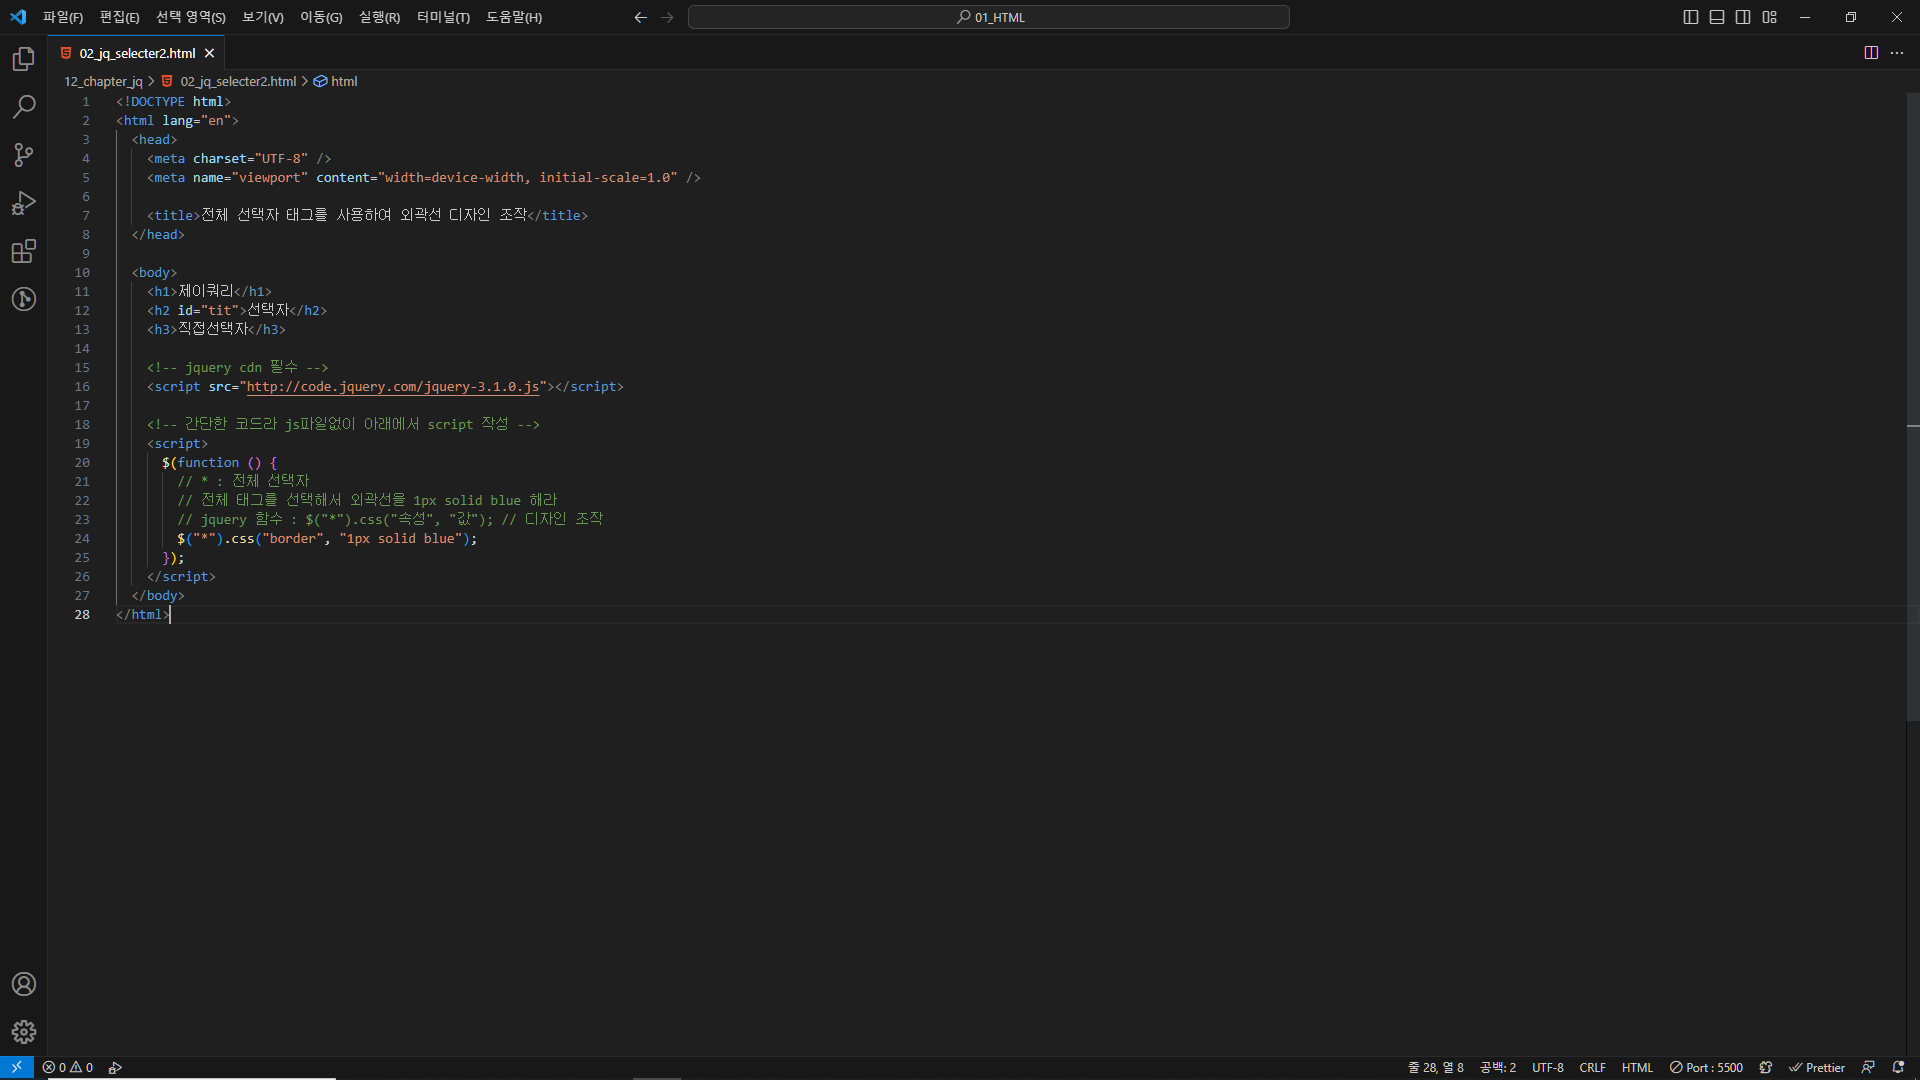Toggle the secondary side bar layout button
This screenshot has width=1920, height=1080.
(1743, 17)
